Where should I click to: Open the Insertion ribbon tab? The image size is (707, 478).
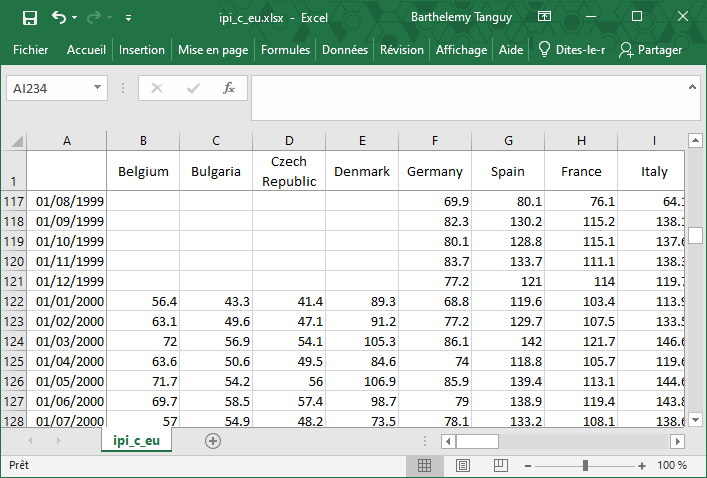(142, 50)
